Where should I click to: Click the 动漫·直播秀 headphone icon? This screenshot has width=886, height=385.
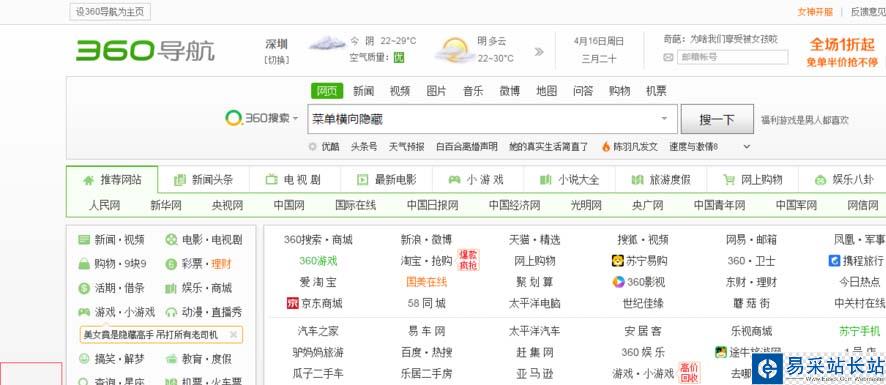pyautogui.click(x=171, y=312)
